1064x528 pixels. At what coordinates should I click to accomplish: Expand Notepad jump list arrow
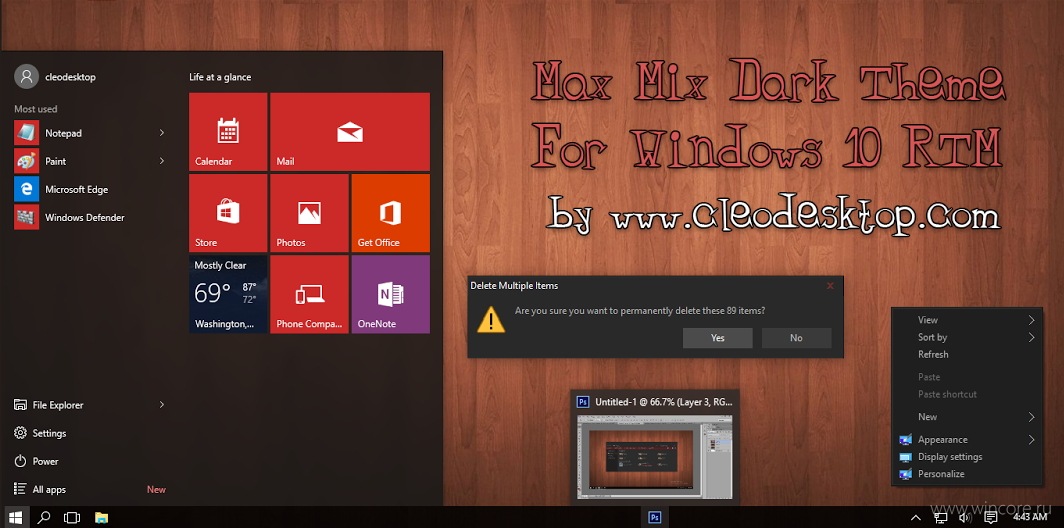click(x=162, y=133)
